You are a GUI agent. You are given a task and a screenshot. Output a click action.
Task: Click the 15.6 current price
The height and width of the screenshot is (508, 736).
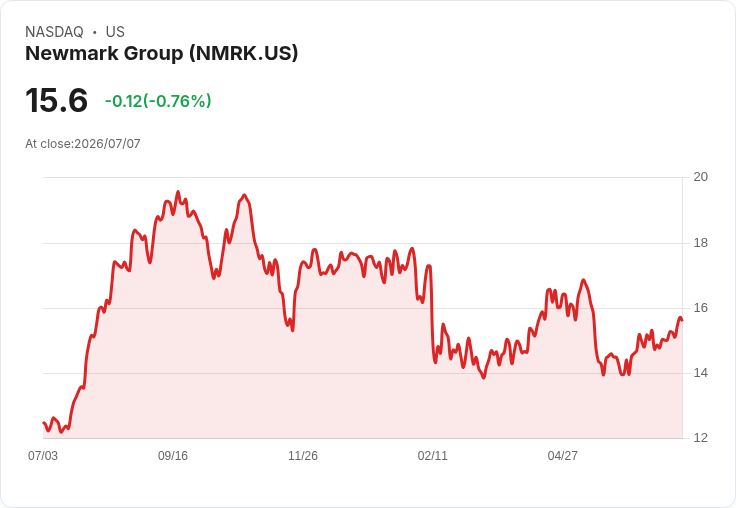coord(56,100)
